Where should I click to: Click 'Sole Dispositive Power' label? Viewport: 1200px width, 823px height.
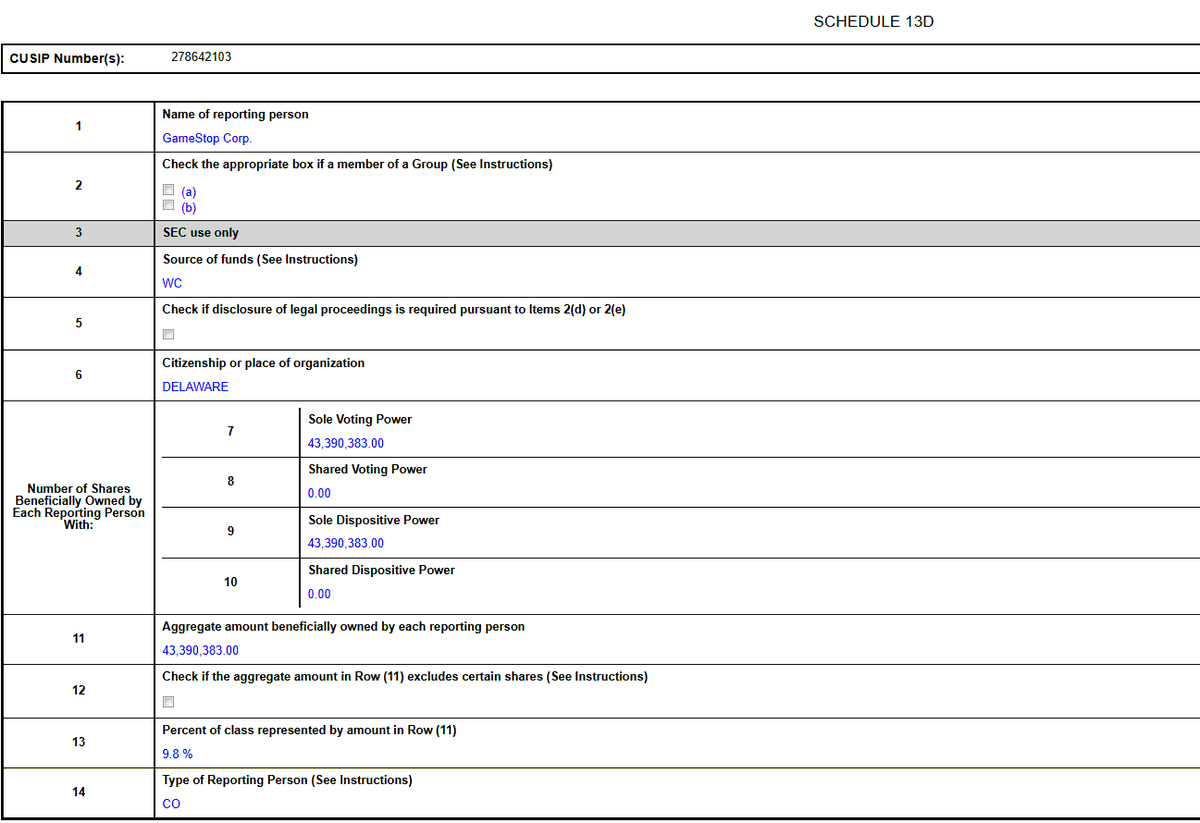click(x=373, y=520)
